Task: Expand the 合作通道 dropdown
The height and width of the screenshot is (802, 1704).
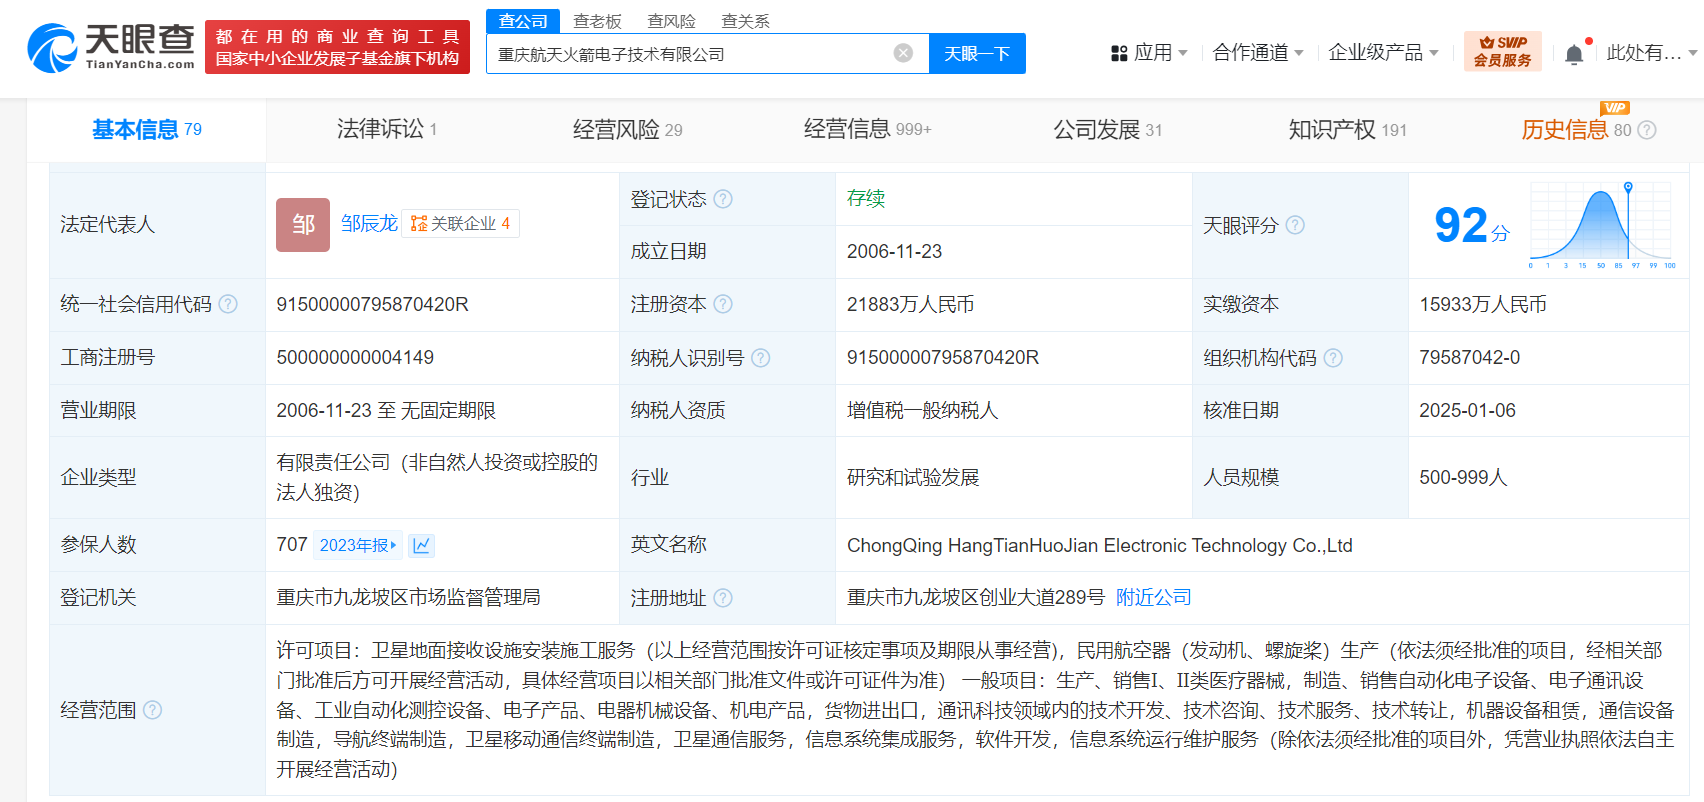Action: (1257, 53)
